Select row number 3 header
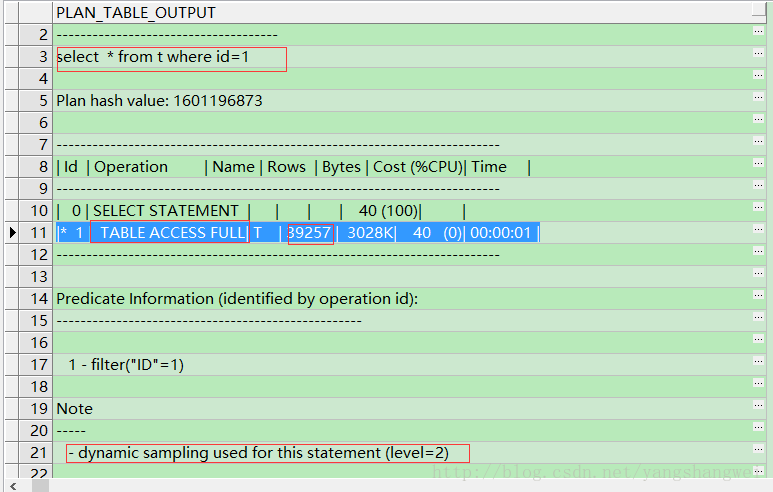773x492 pixels. pyautogui.click(x=35, y=57)
